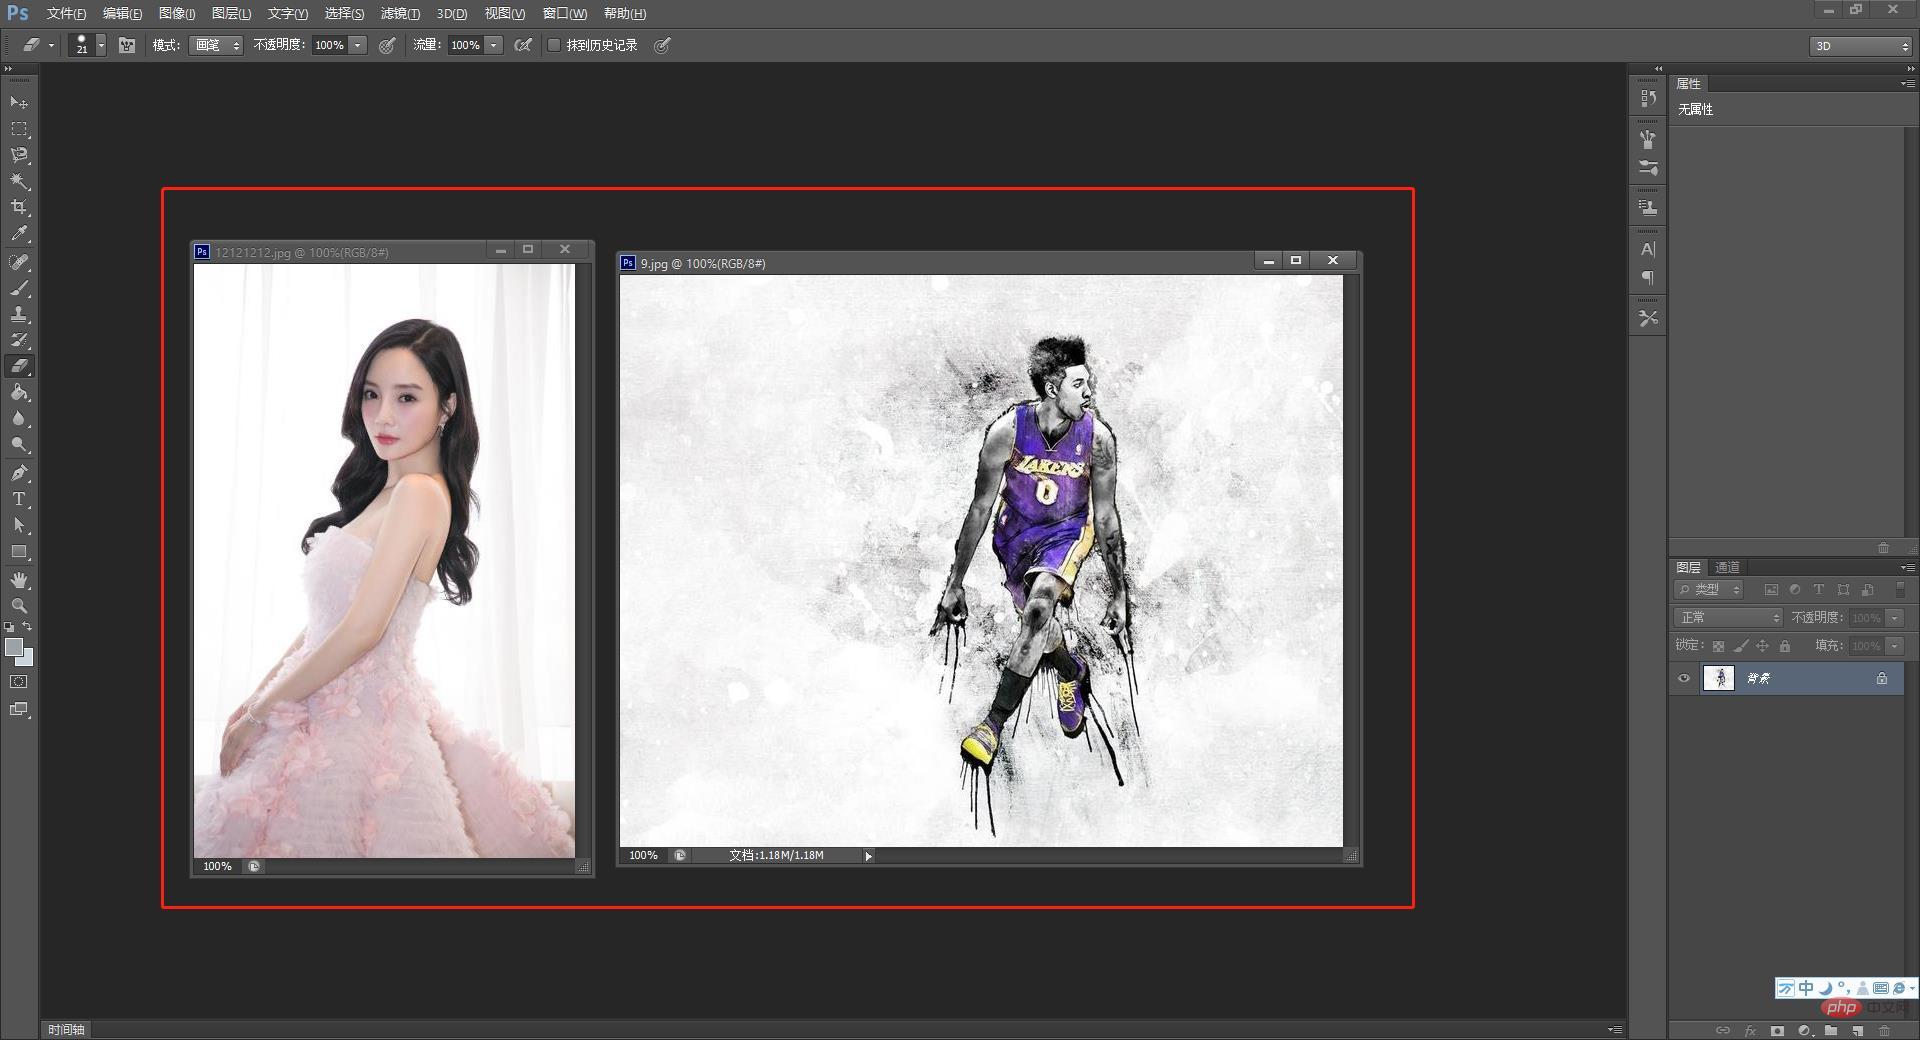Image resolution: width=1920 pixels, height=1040 pixels.
Task: Open the 图像(I) menu
Action: [177, 13]
